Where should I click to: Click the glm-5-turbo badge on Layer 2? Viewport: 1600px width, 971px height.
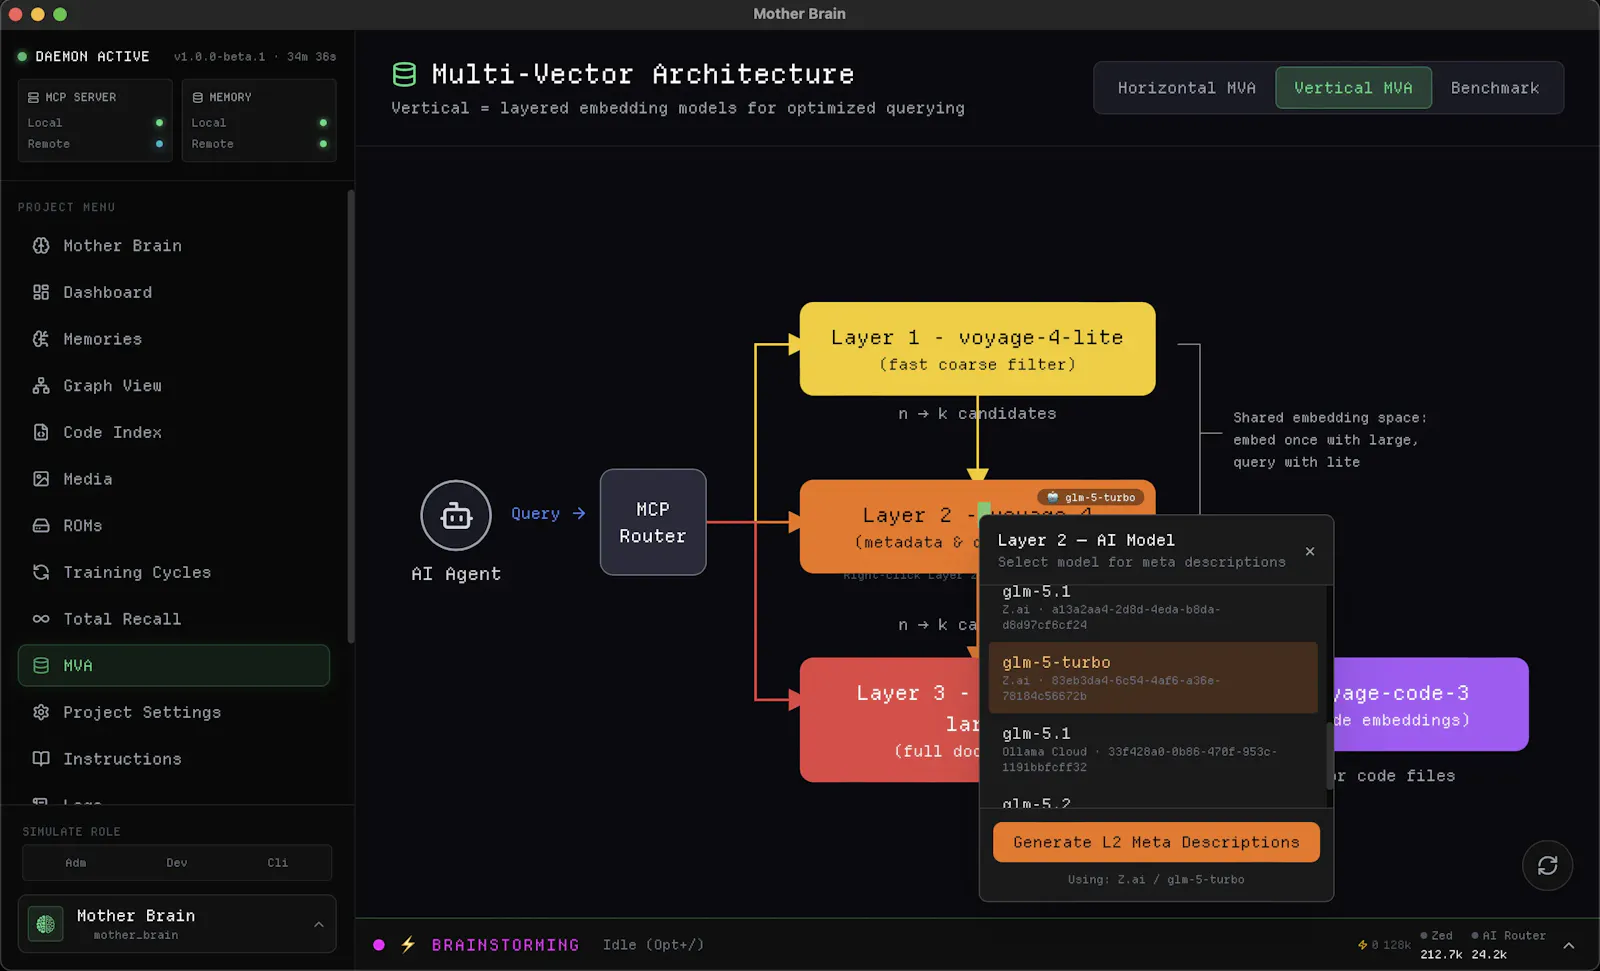click(1091, 497)
